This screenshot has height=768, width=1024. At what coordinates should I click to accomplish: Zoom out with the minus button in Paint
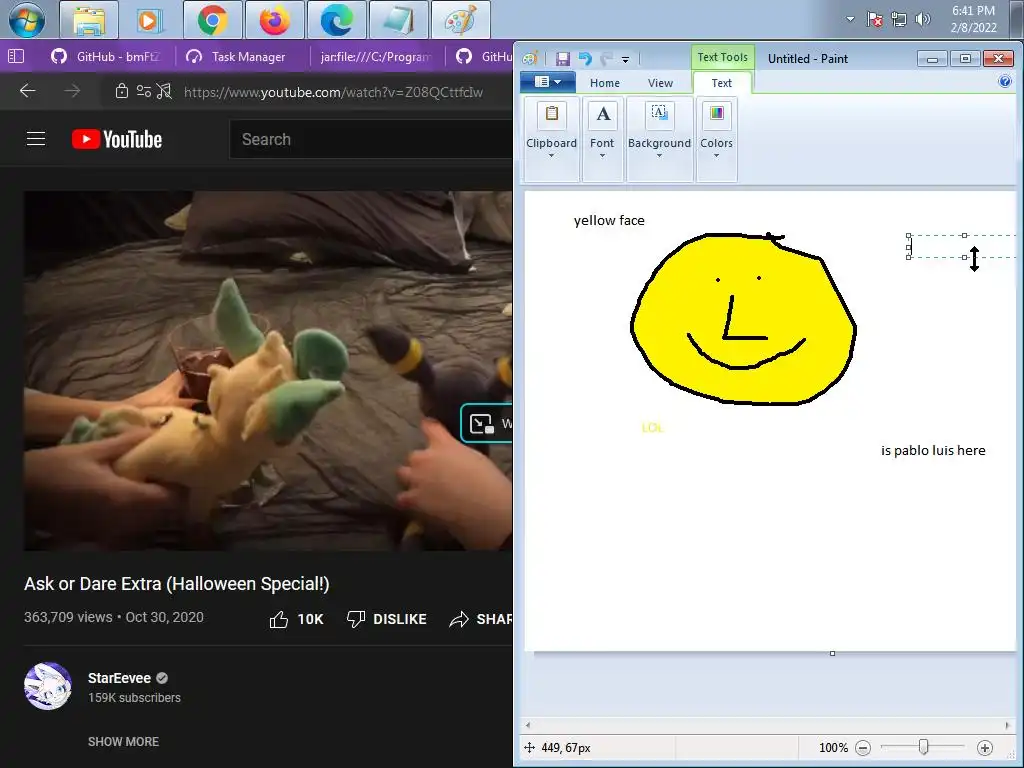(x=863, y=748)
